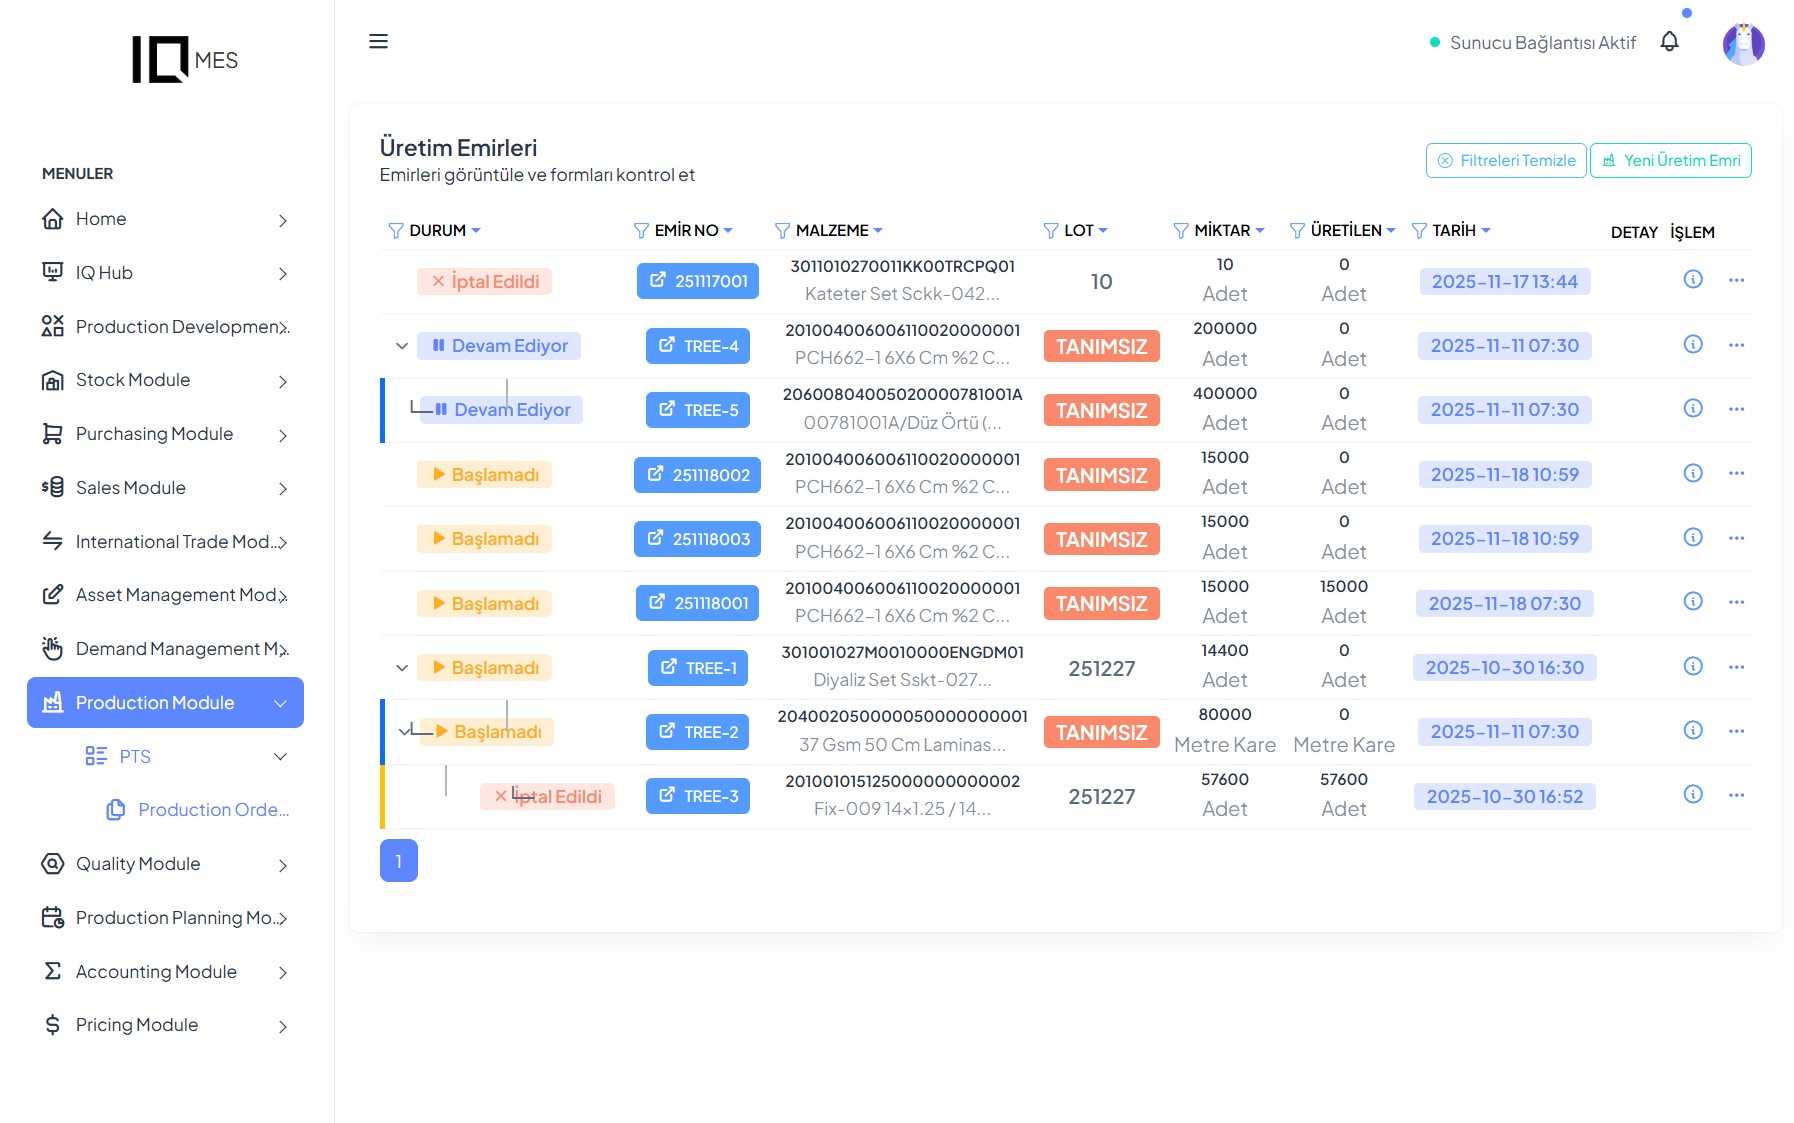This screenshot has width=1794, height=1123.
Task: Go to page 1 in pagination
Action: click(398, 861)
